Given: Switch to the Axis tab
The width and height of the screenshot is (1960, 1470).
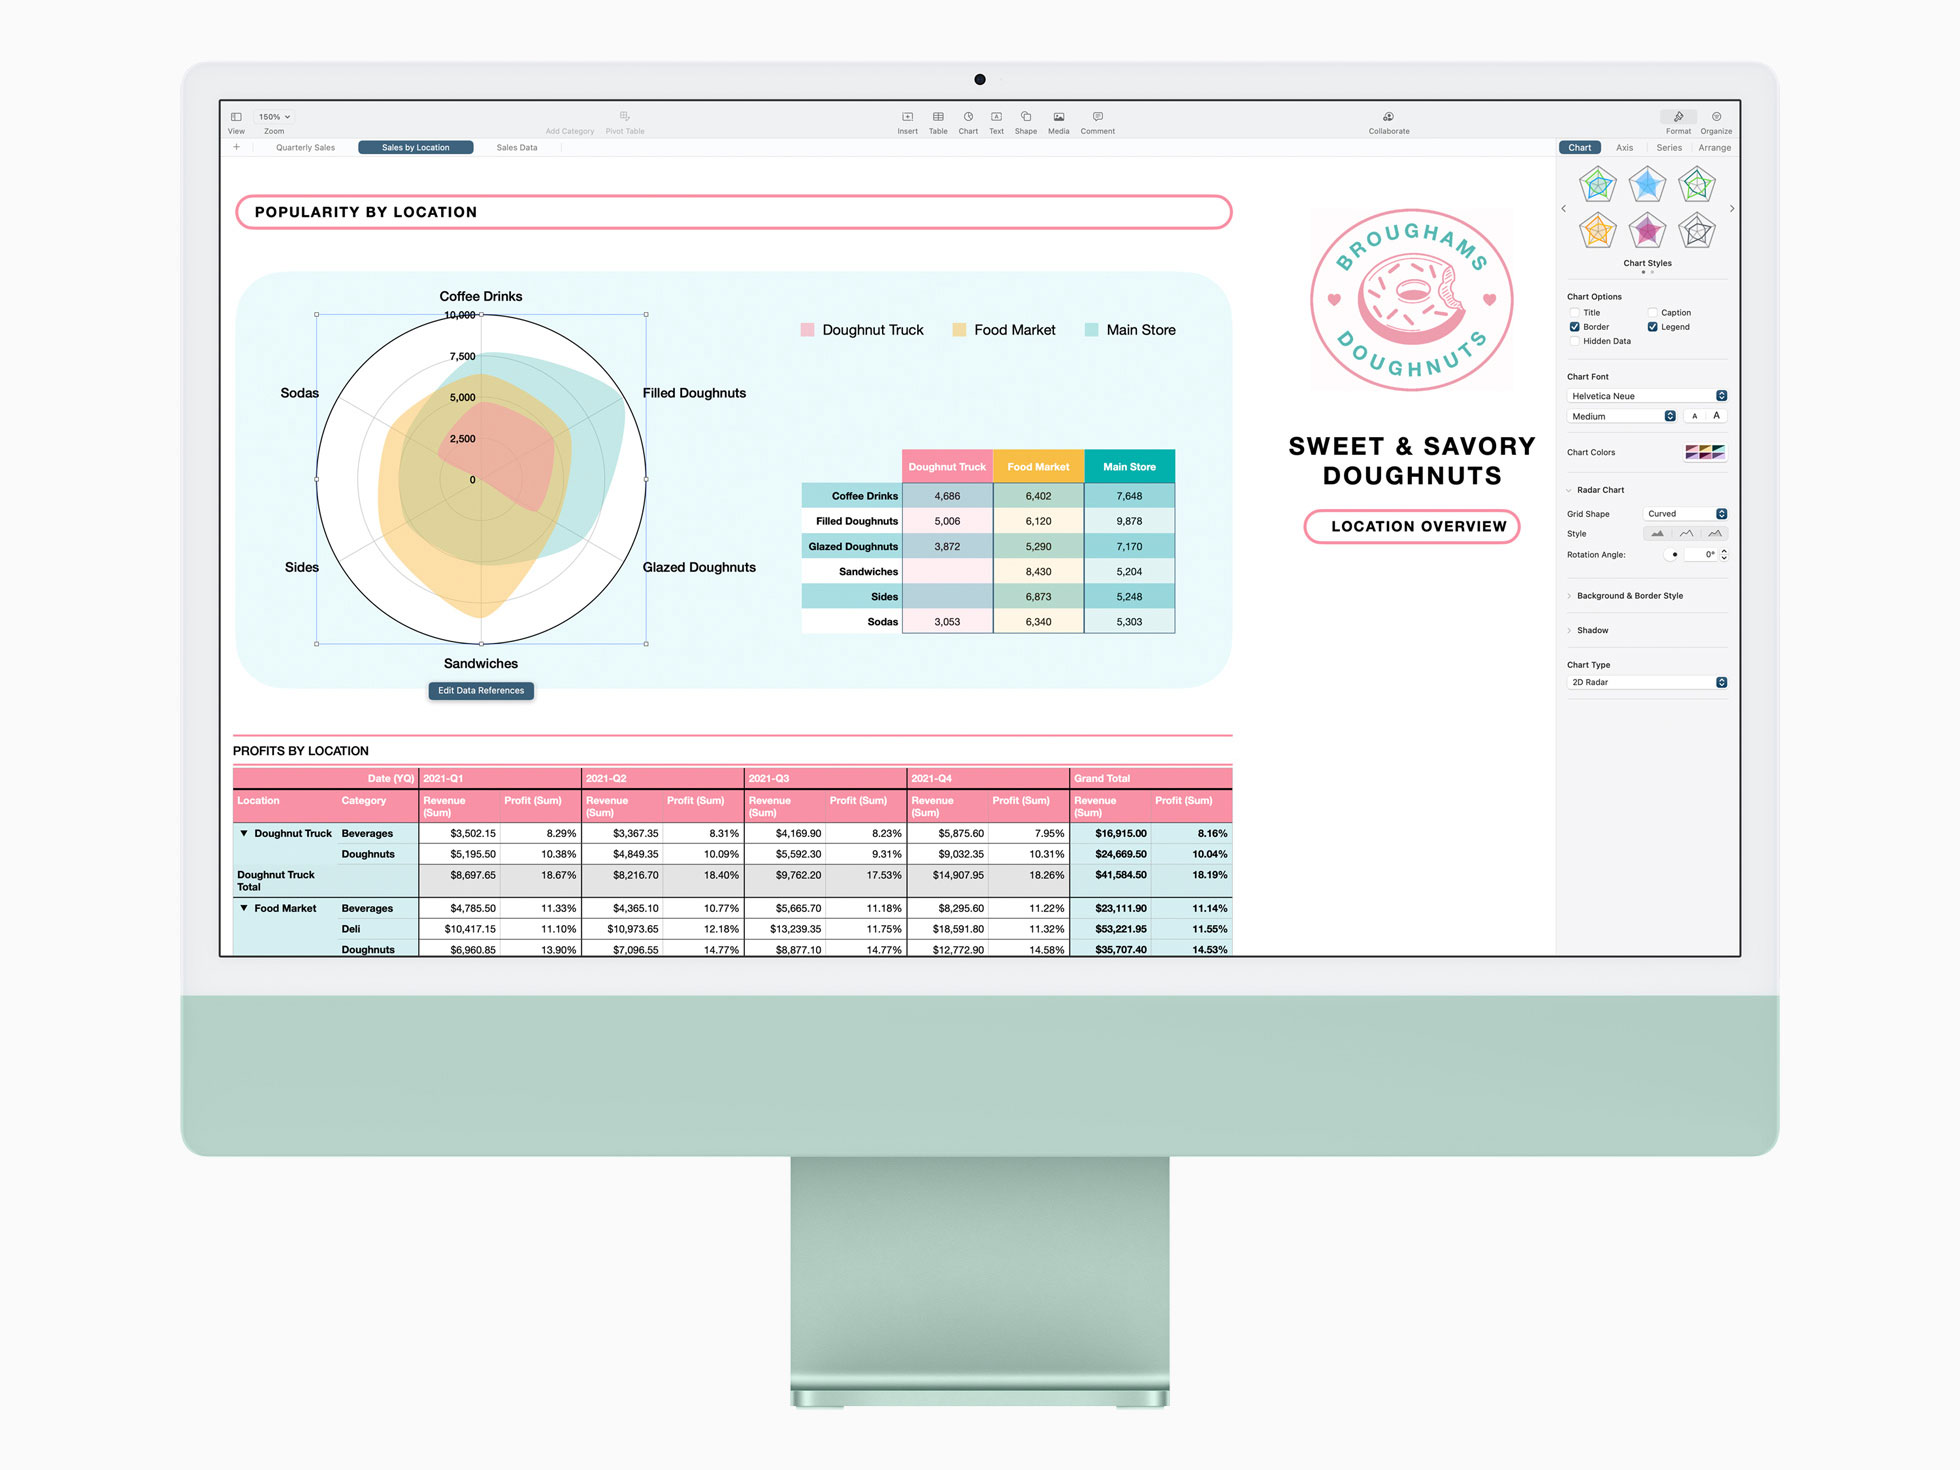Looking at the screenshot, I should tap(1624, 148).
